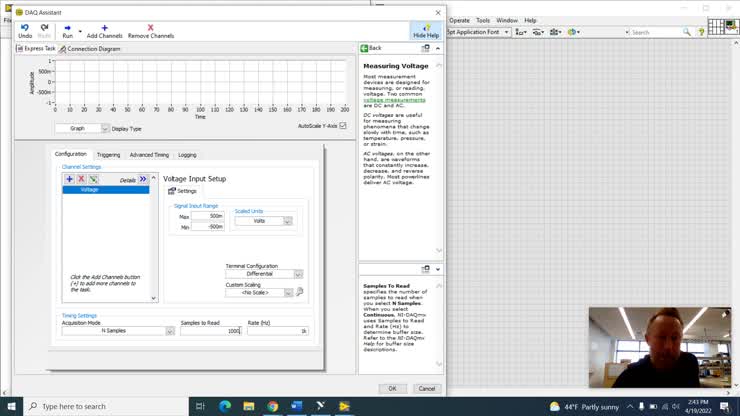Screen dimensions: 740x416
Task: Toggle the AutoScale Y-Axis checkbox
Action: click(342, 126)
